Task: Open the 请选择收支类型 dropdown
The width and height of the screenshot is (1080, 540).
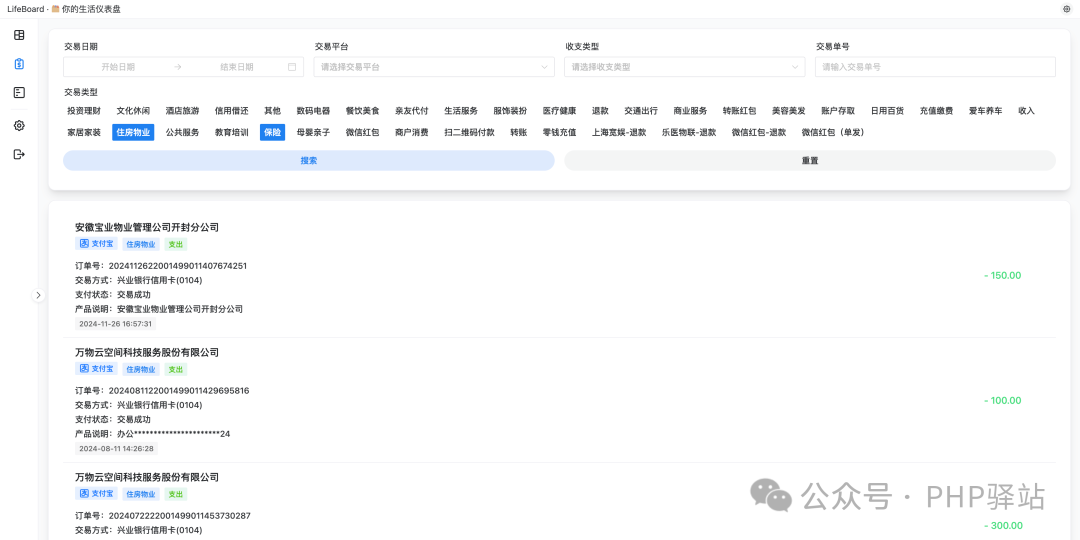Action: (x=685, y=67)
